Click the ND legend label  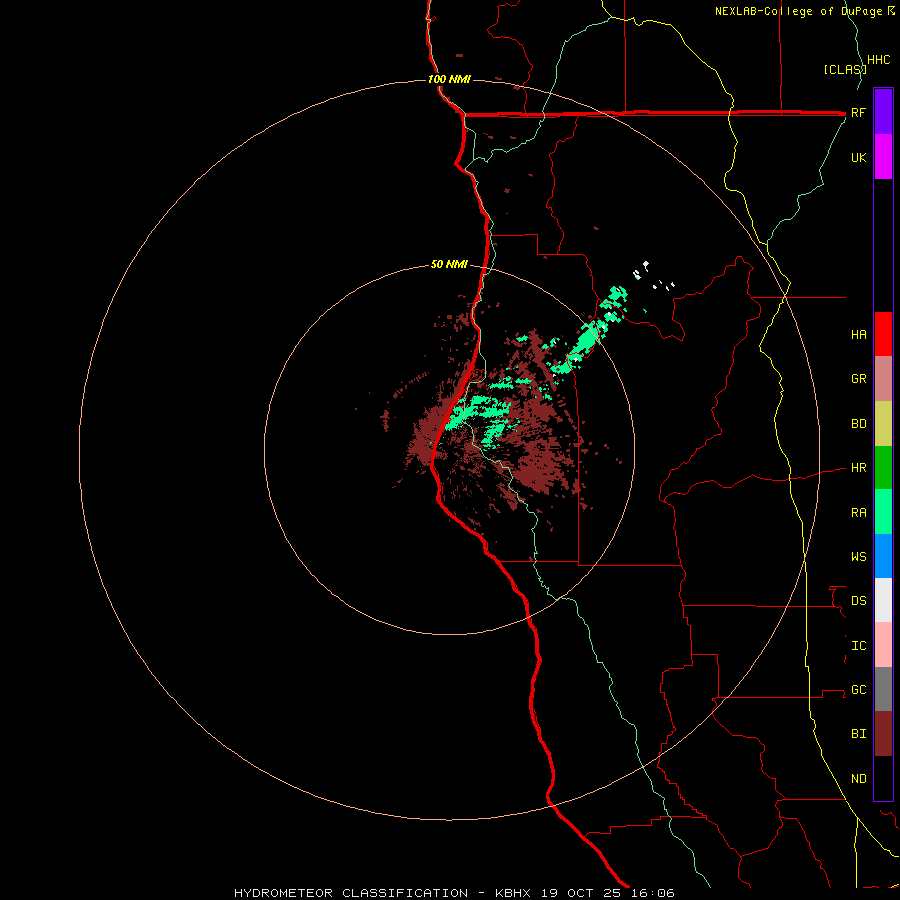(x=858, y=779)
